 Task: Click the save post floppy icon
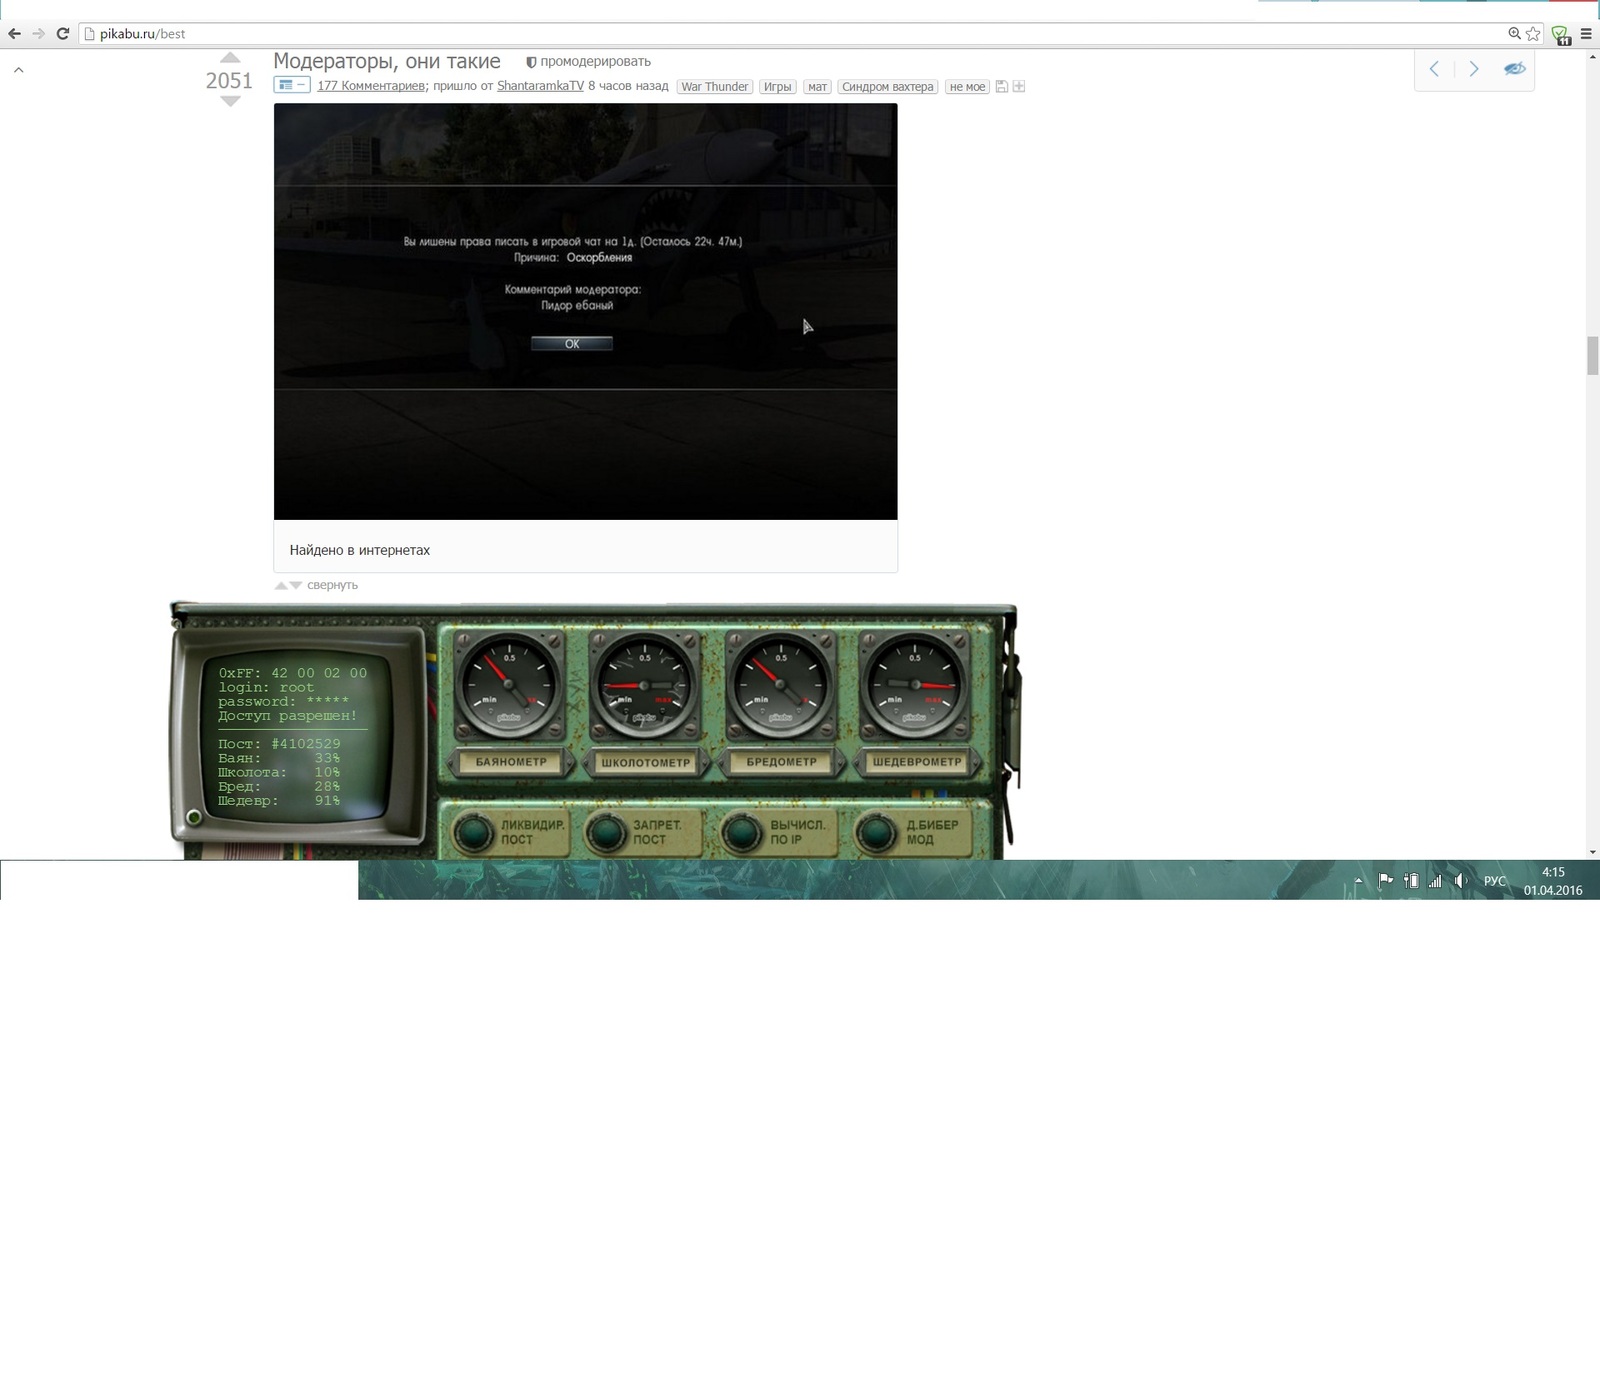tap(1001, 87)
